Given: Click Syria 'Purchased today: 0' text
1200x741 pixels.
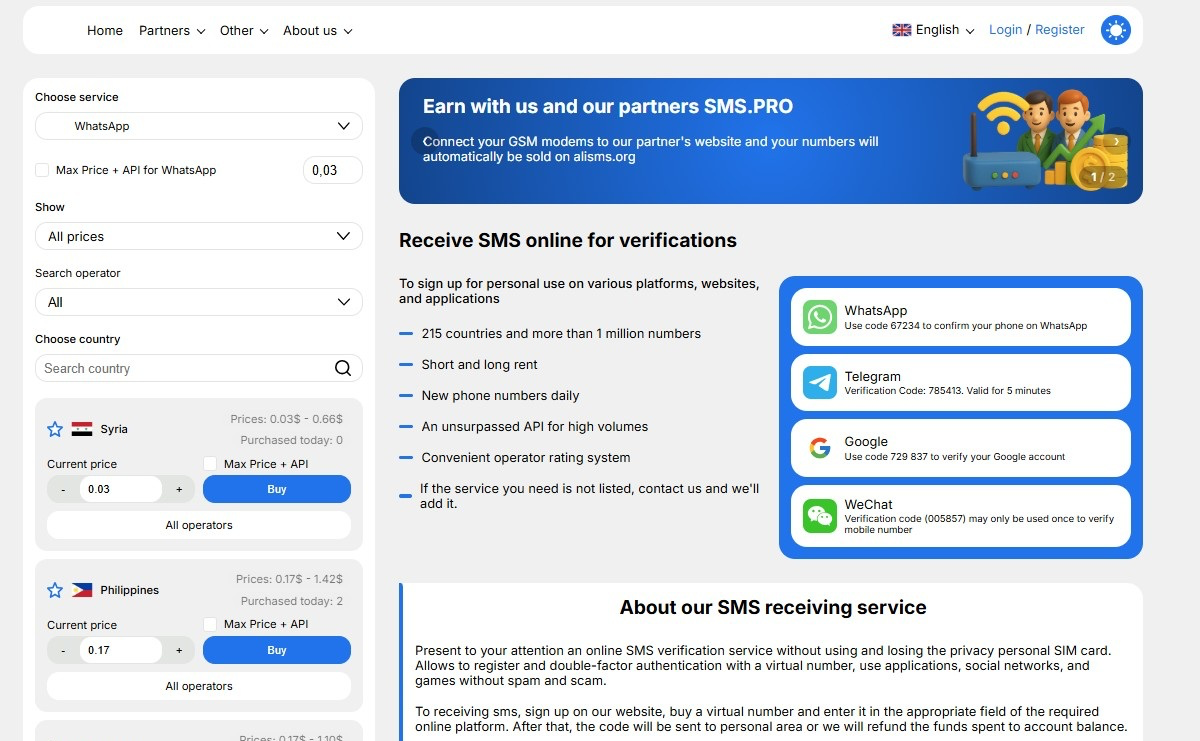Looking at the screenshot, I should click(x=292, y=440).
